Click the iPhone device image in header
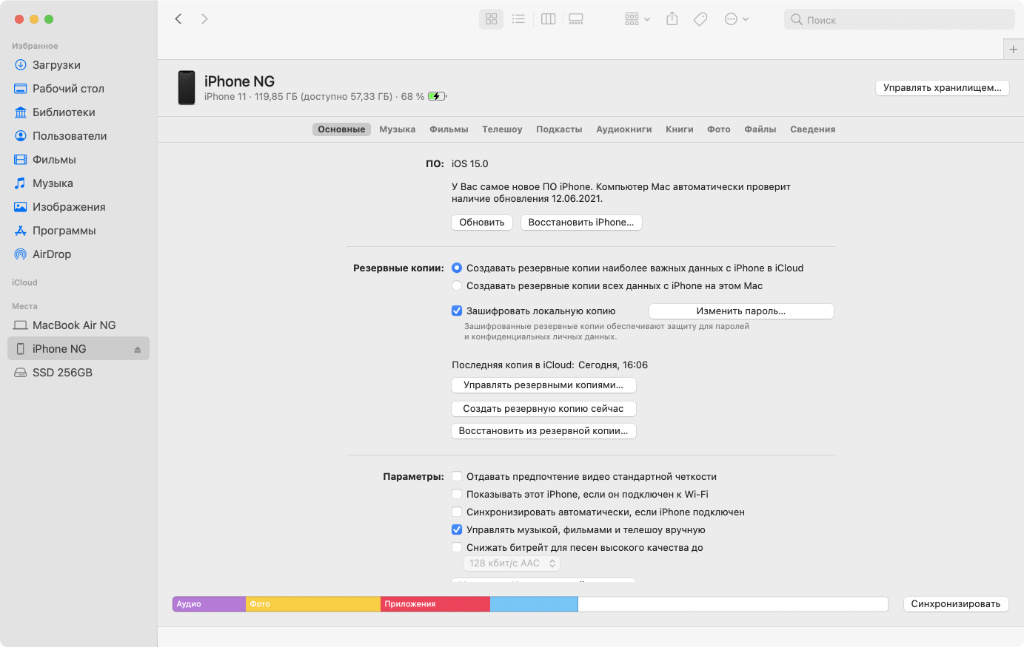 (187, 87)
